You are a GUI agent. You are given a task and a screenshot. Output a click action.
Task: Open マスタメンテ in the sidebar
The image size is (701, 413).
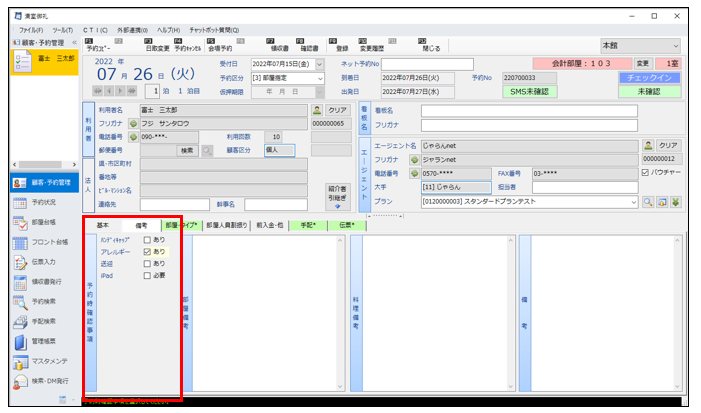(x=46, y=362)
